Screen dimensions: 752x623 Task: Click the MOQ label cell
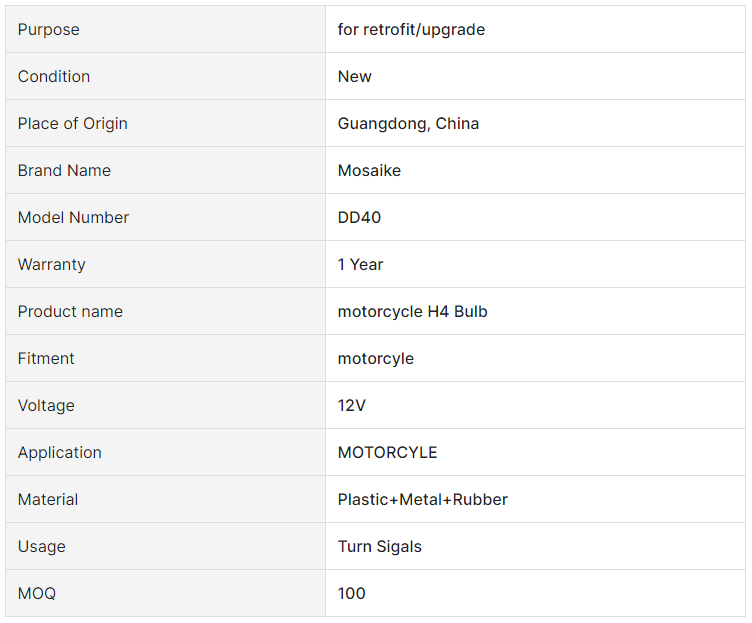click(x=165, y=593)
